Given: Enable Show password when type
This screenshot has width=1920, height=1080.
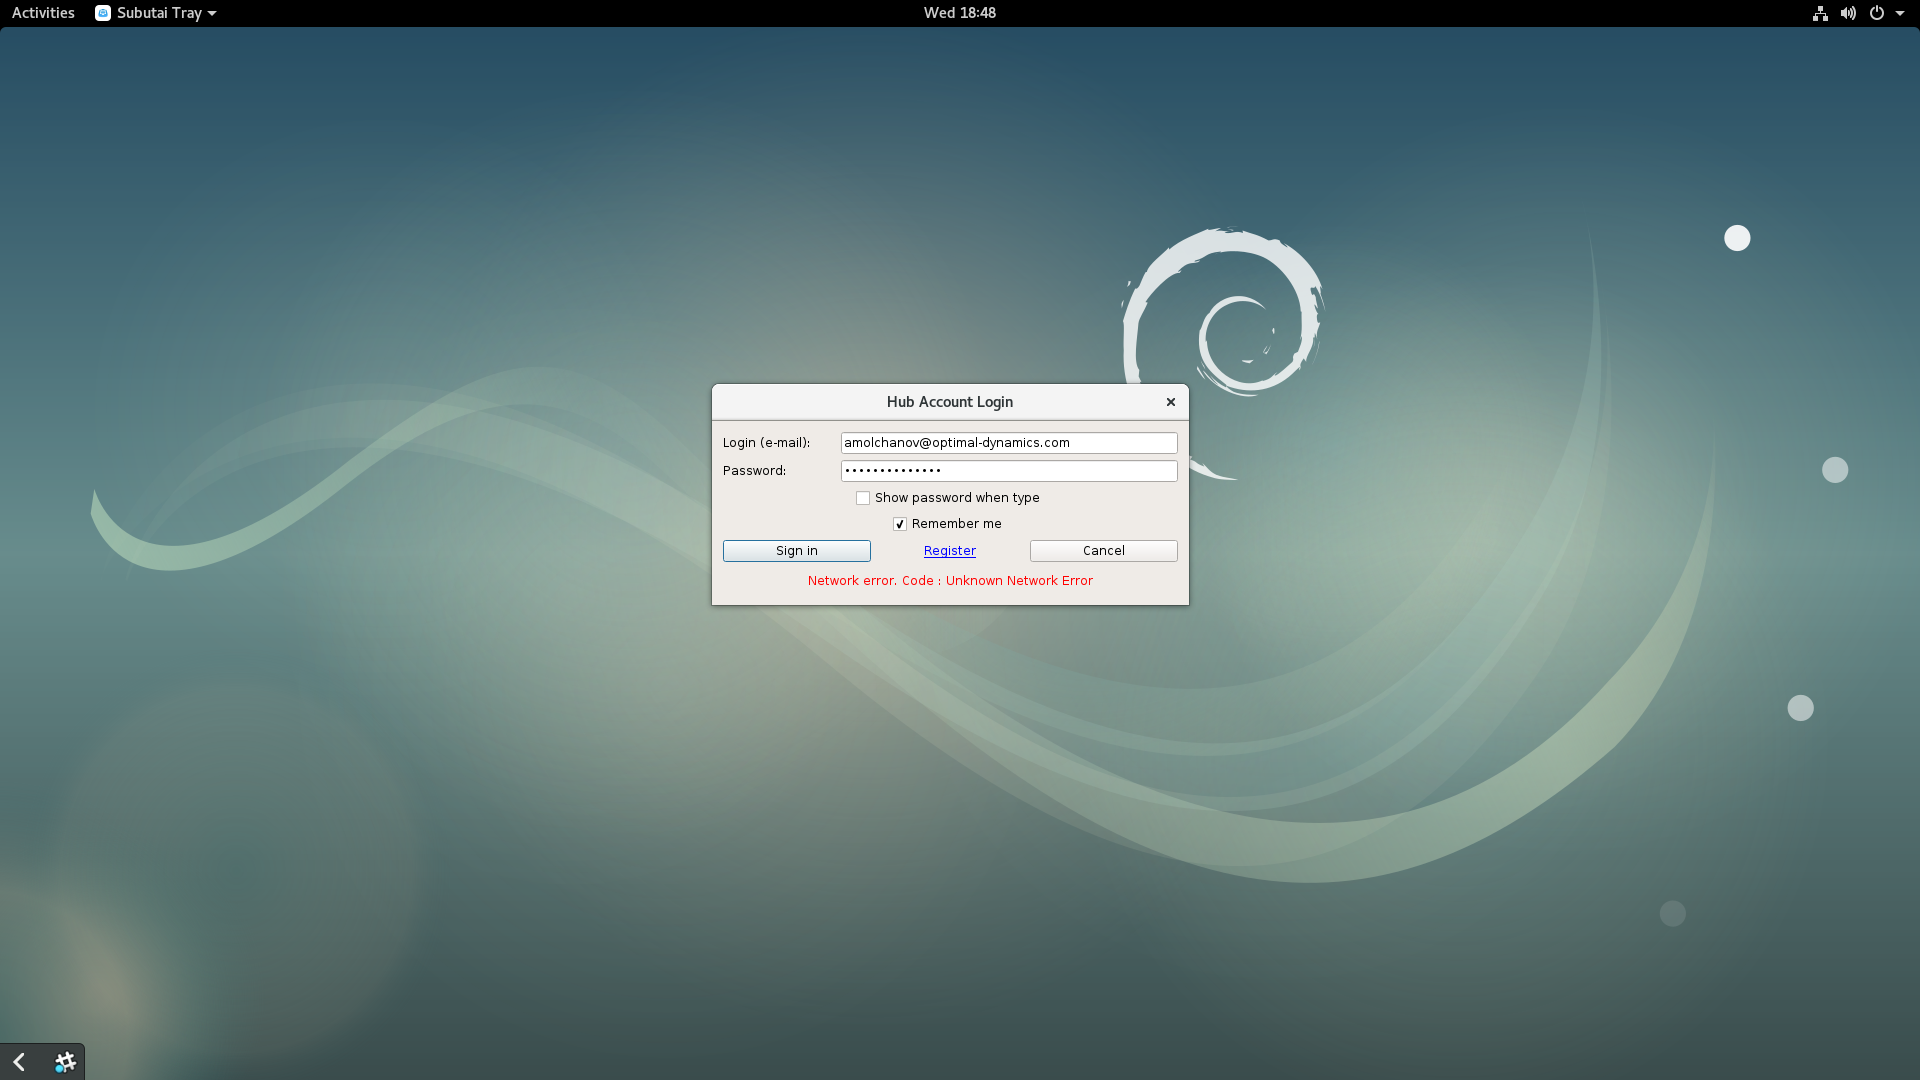Looking at the screenshot, I should point(862,497).
